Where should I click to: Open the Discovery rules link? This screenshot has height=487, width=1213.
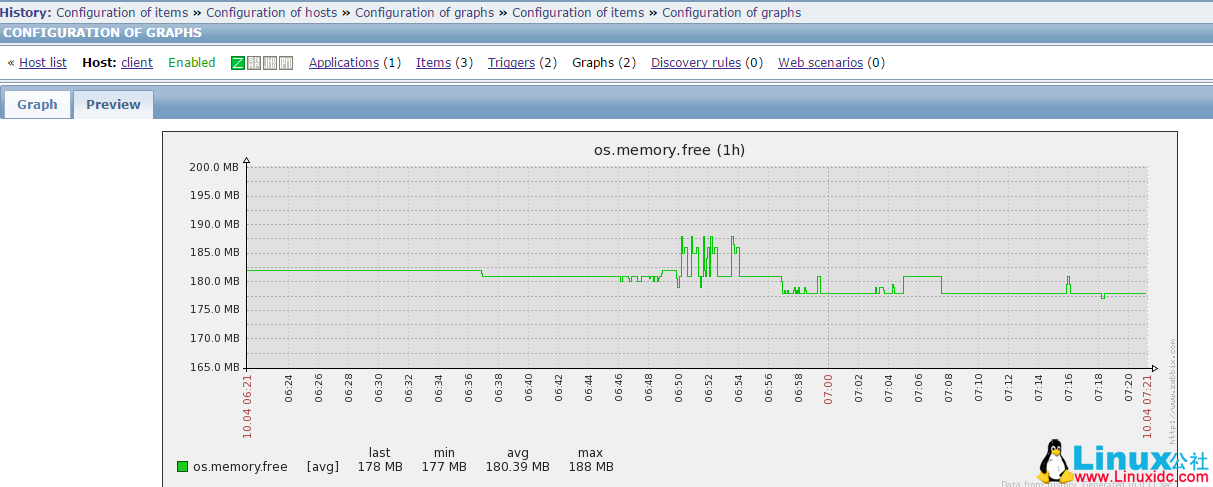coord(696,63)
